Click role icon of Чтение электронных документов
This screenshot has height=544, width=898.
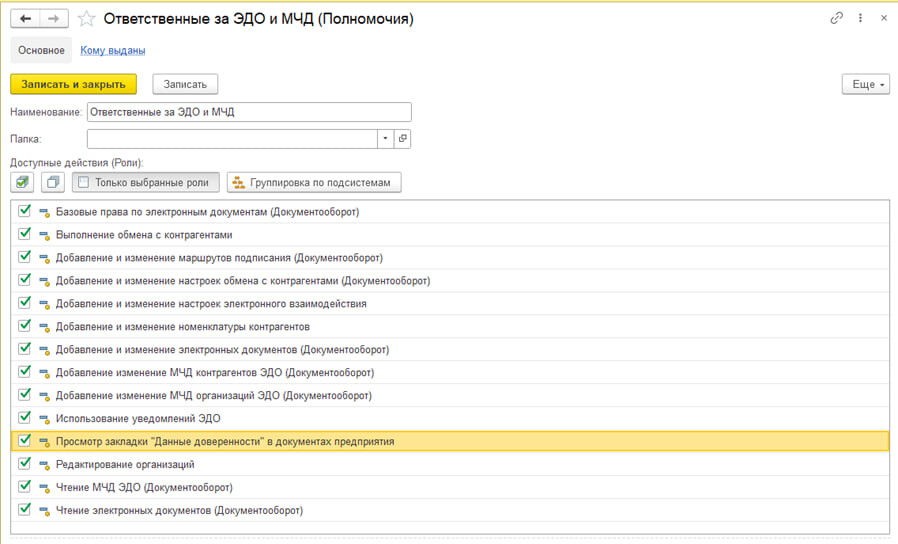click(44, 510)
